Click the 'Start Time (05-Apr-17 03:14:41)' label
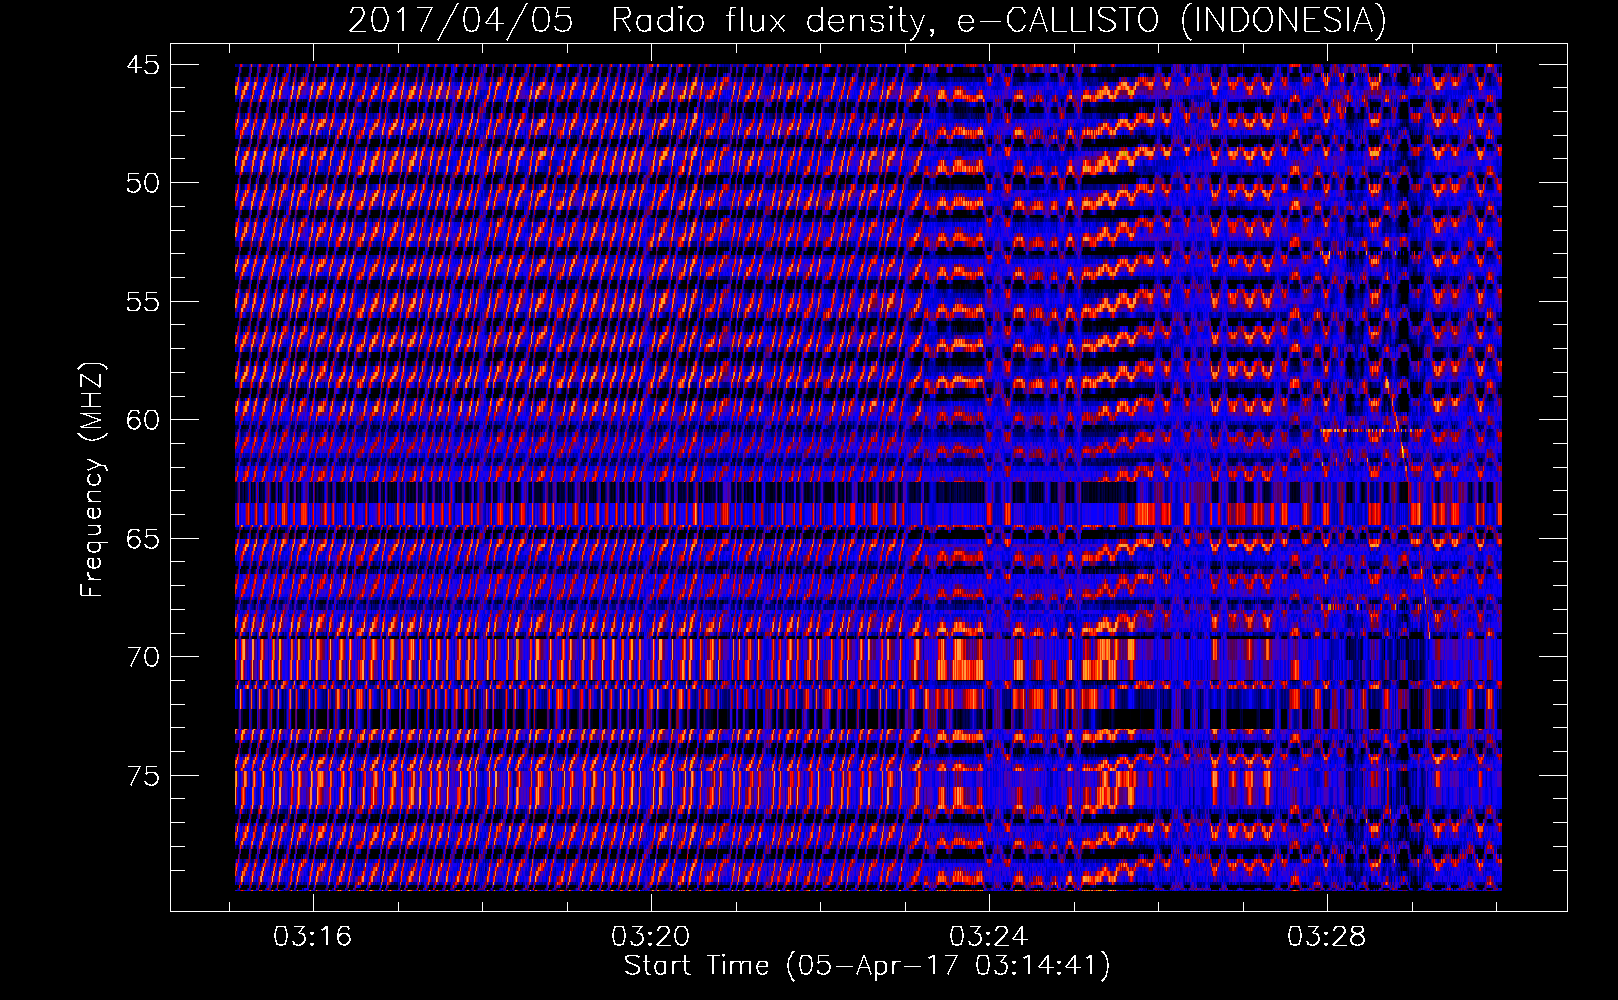Viewport: 1618px width, 1000px height. (867, 966)
